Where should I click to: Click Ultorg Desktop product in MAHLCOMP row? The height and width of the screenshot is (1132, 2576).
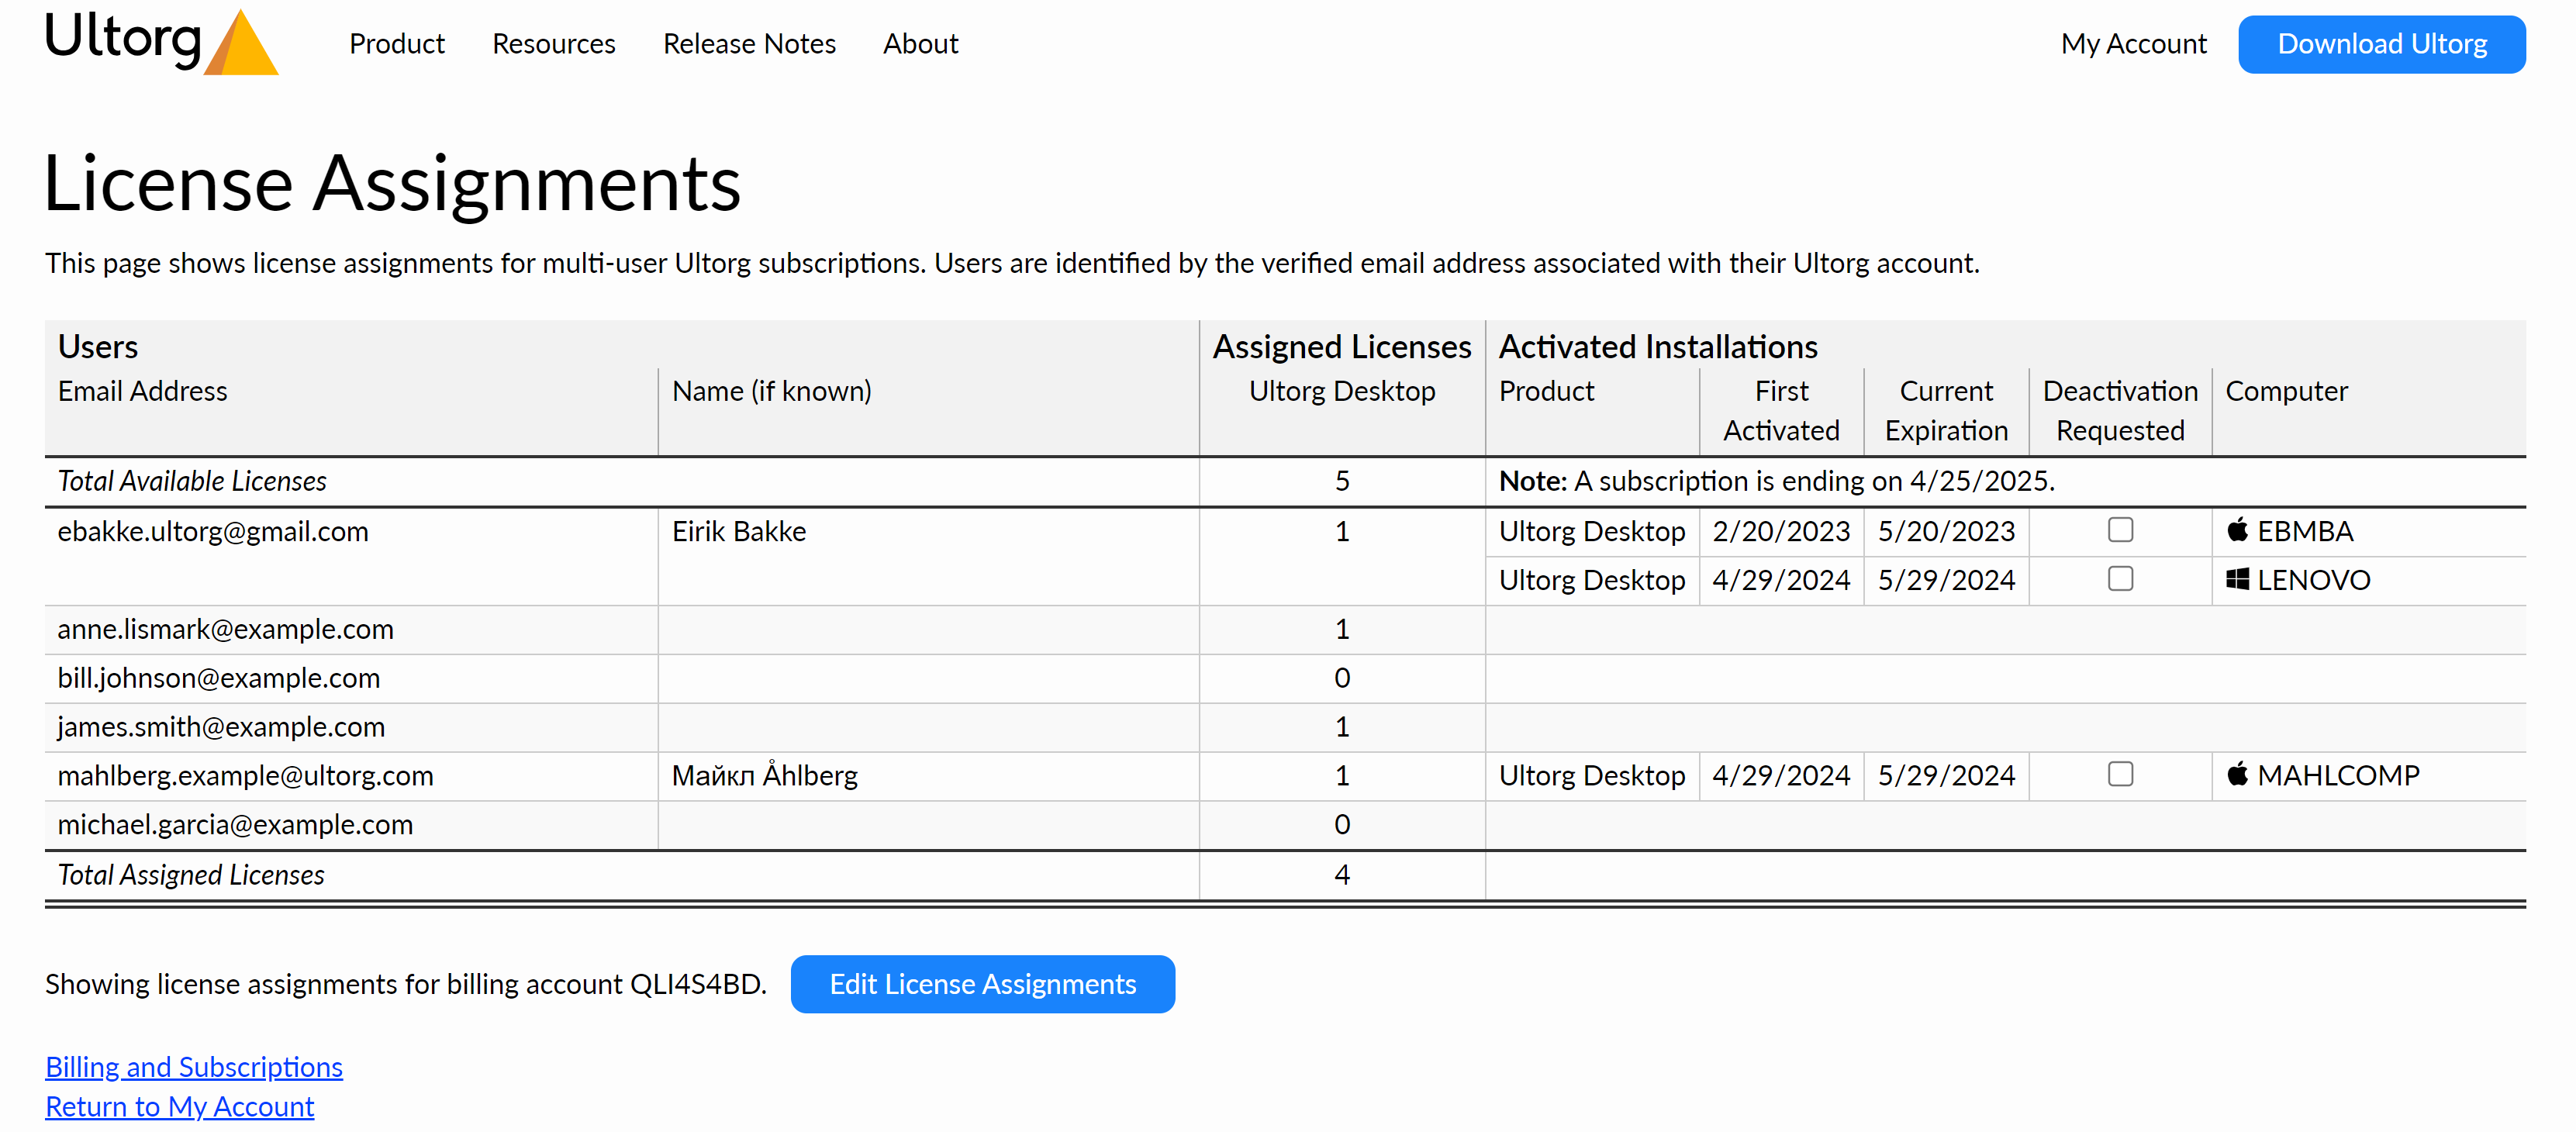[x=1591, y=776]
